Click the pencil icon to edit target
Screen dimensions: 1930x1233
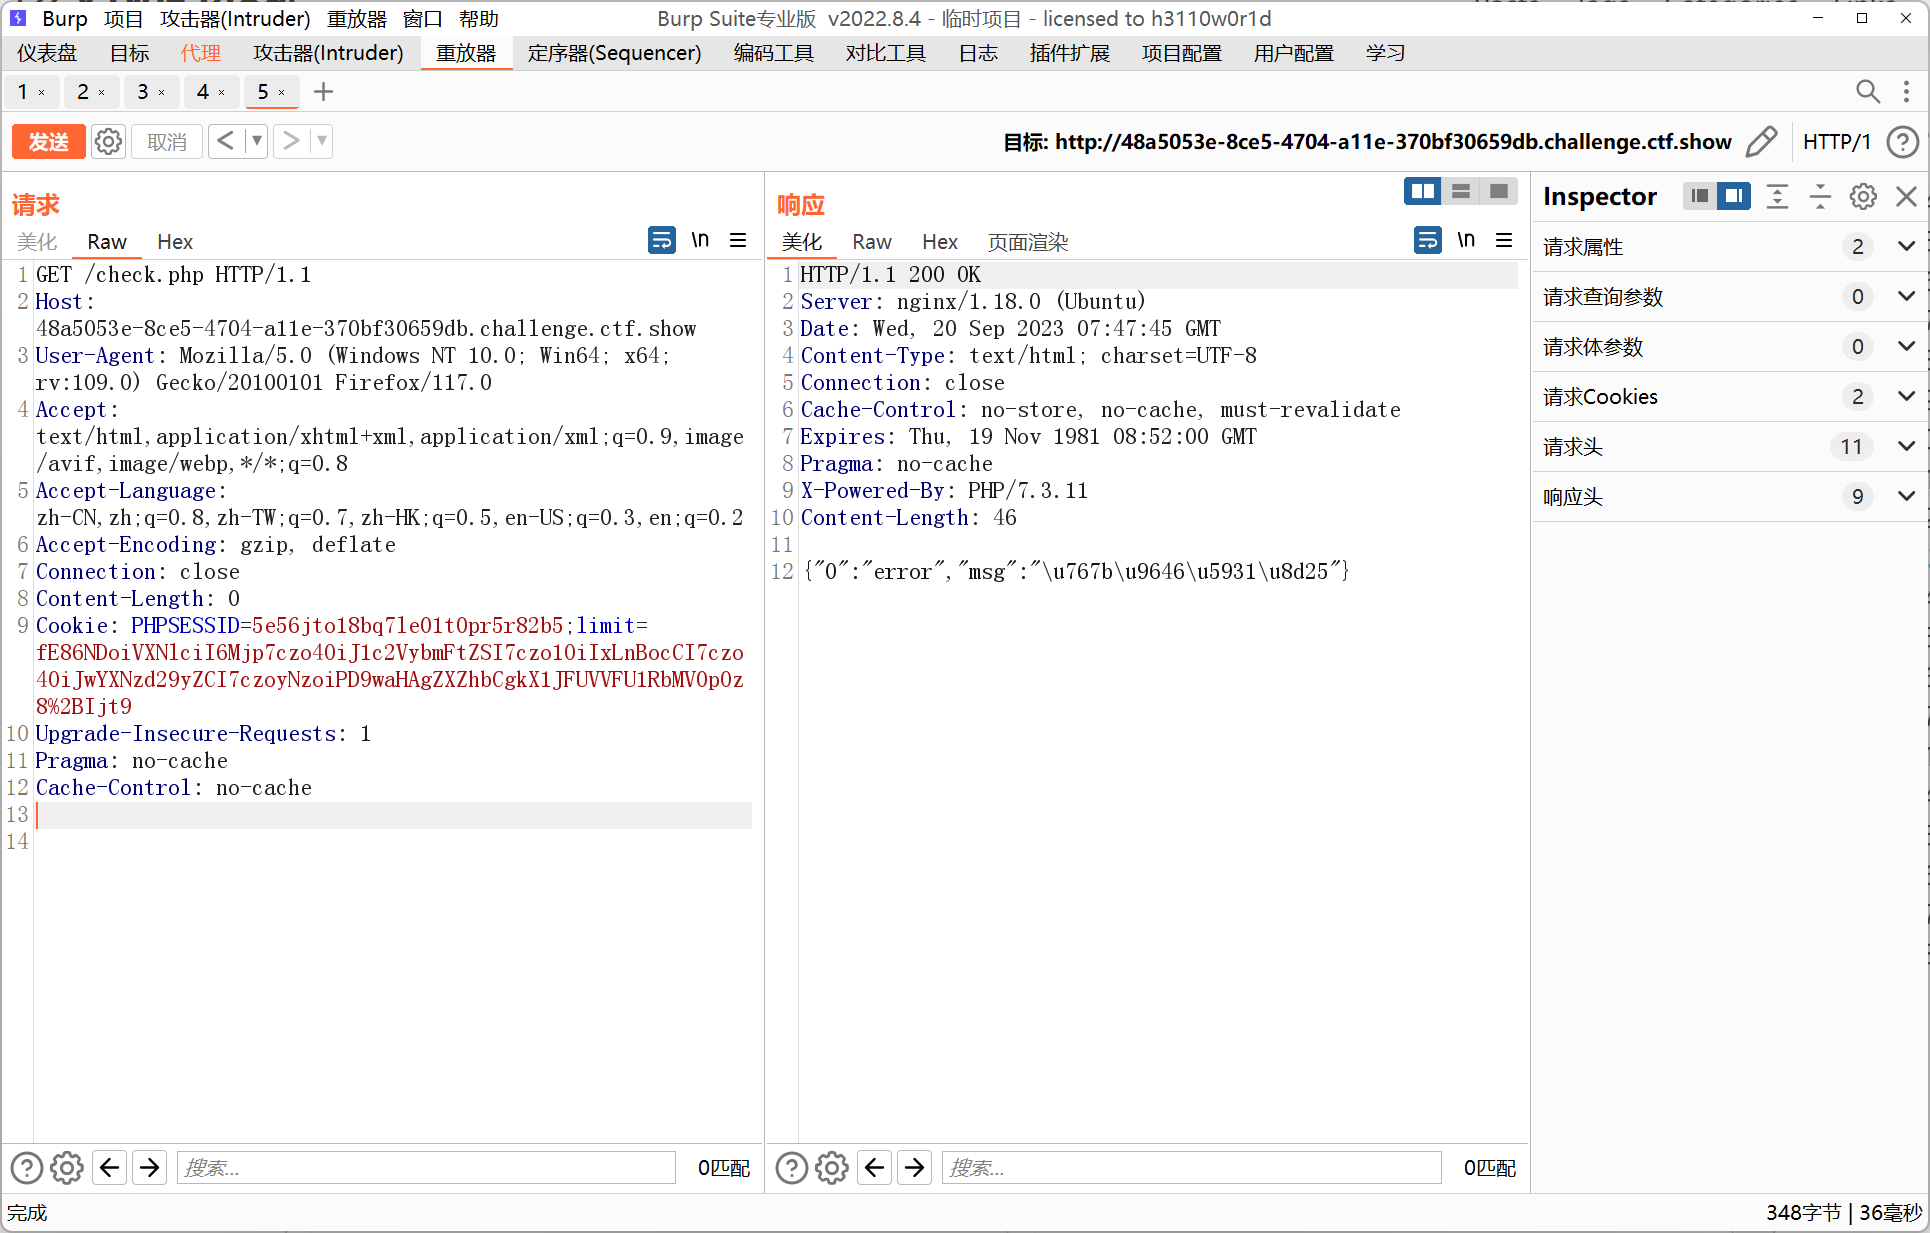1761,142
